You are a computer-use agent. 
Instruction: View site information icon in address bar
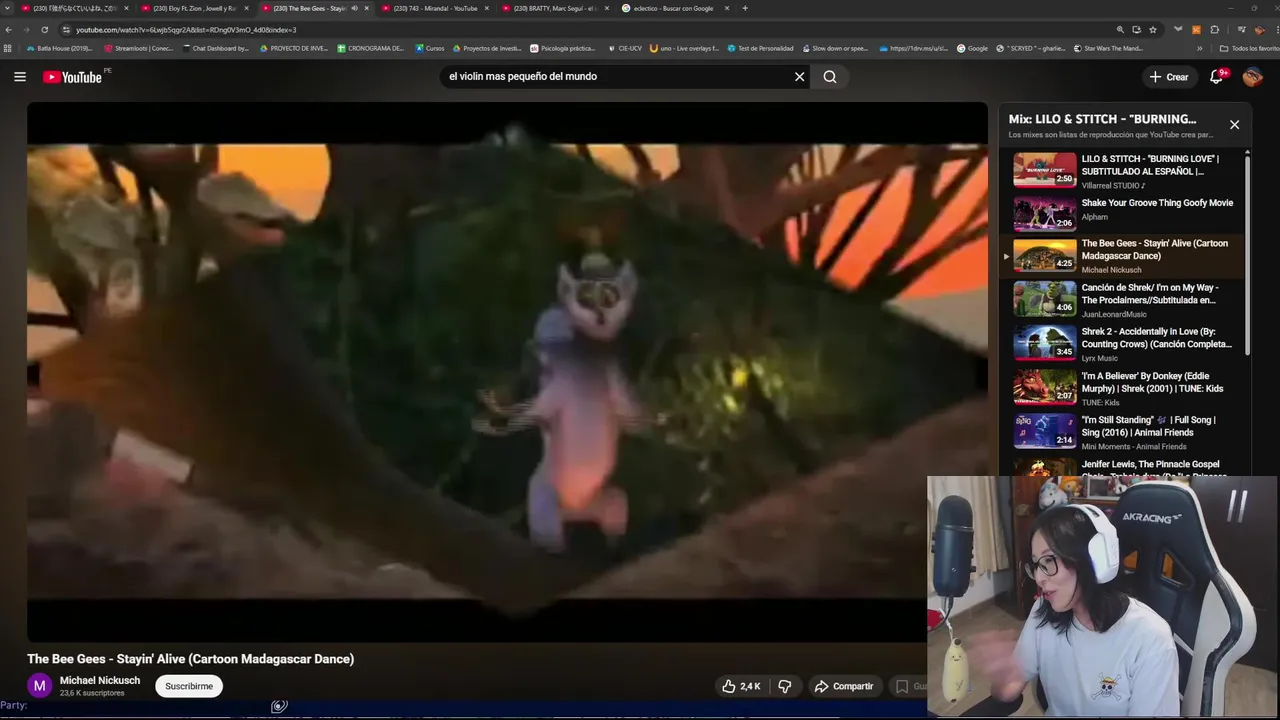[66, 30]
